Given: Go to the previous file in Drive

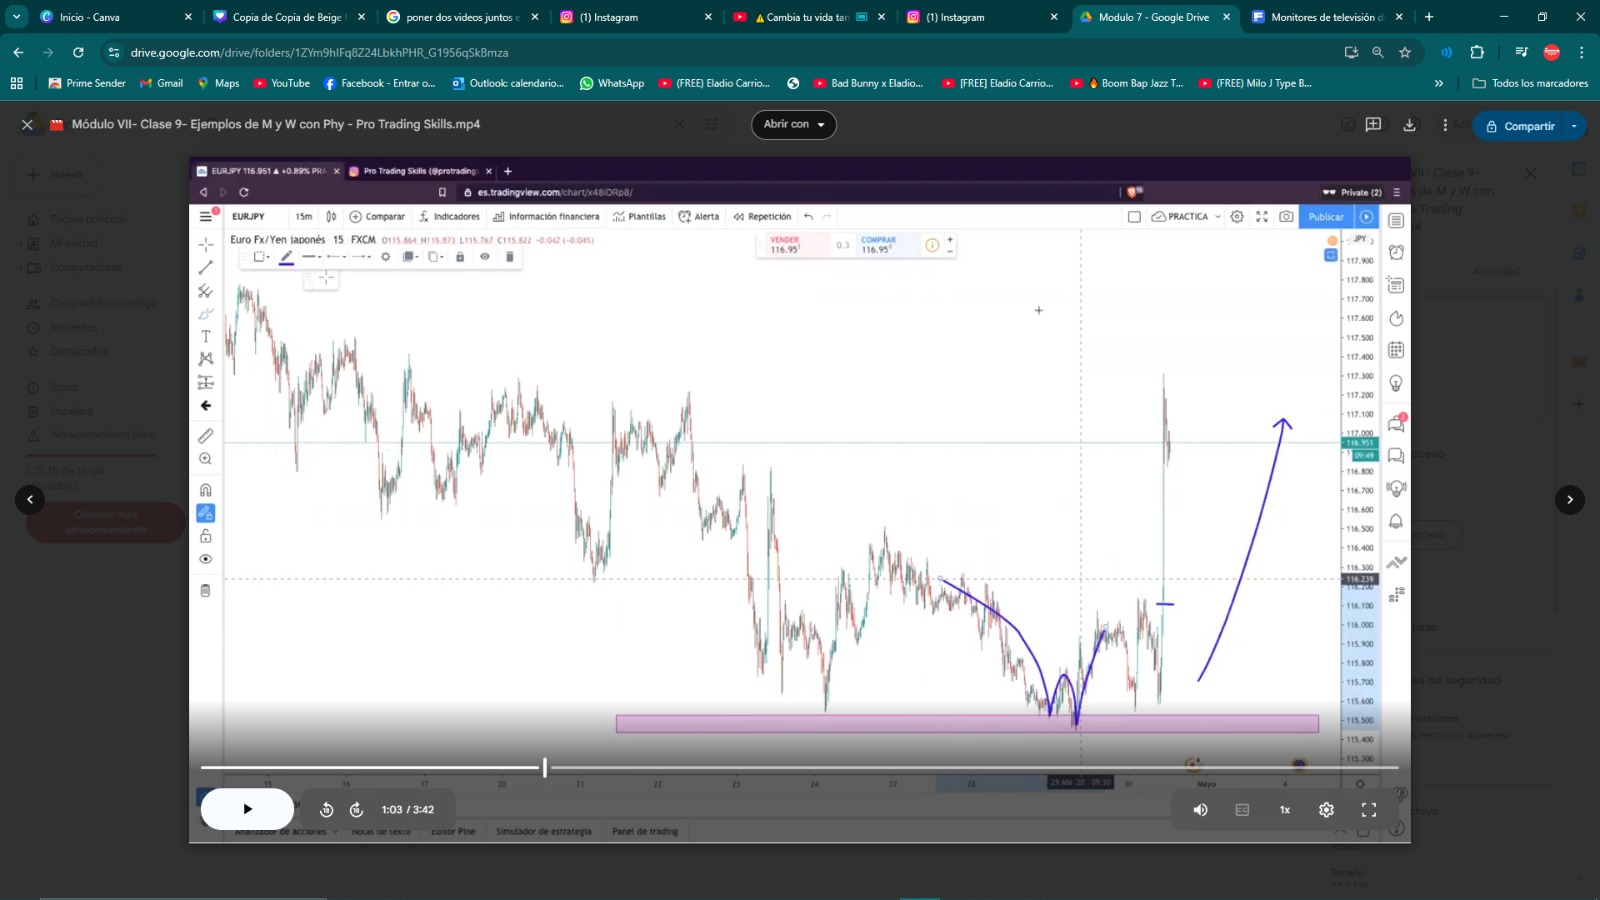Looking at the screenshot, I should point(30,499).
